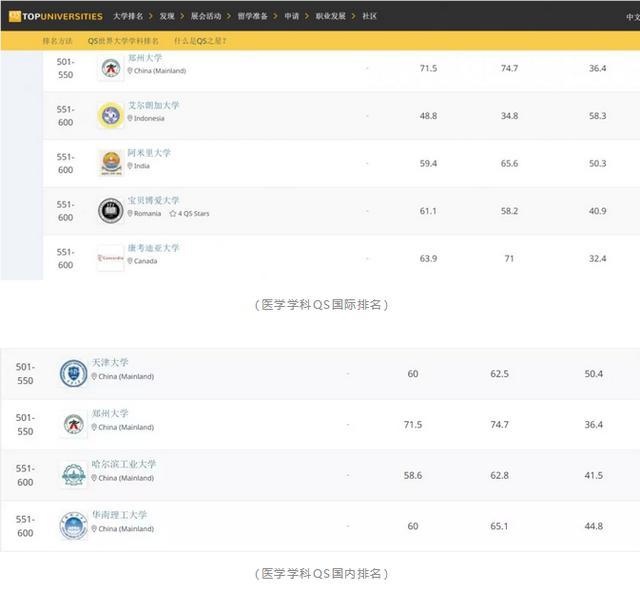Select the 58.6 score in the 哈尔滨工业大学 row
Screen dimensions: 640x592
413,475
